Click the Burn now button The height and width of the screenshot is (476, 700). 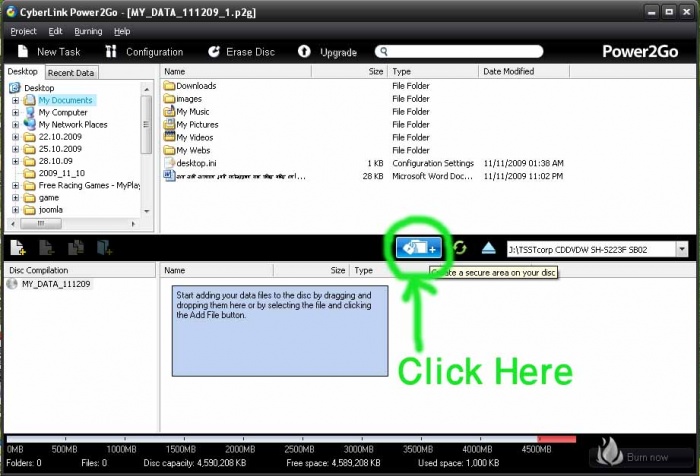pyautogui.click(x=642, y=456)
